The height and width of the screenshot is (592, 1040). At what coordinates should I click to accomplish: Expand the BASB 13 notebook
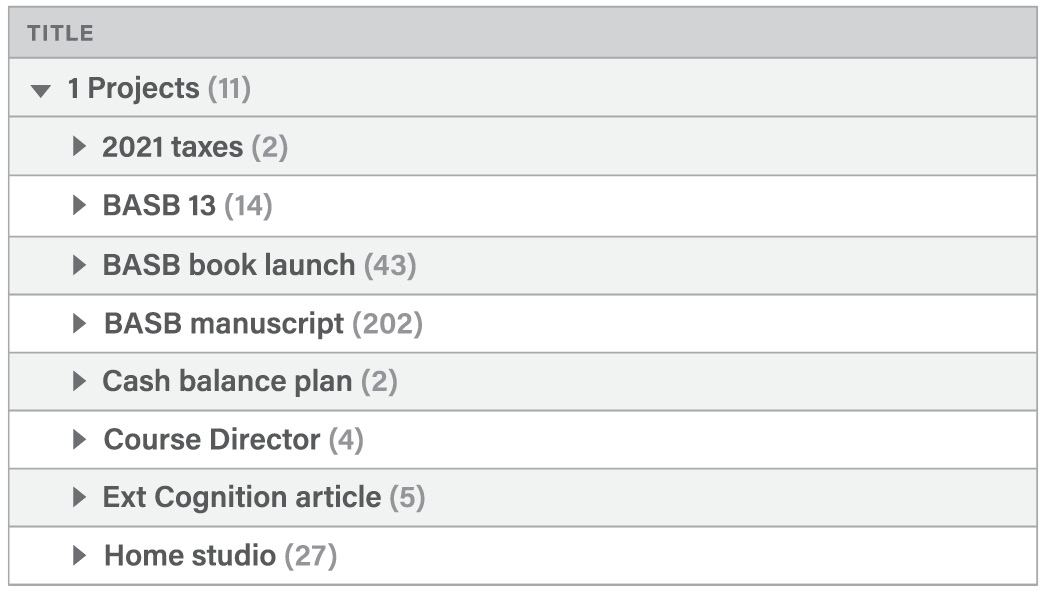pos(80,206)
